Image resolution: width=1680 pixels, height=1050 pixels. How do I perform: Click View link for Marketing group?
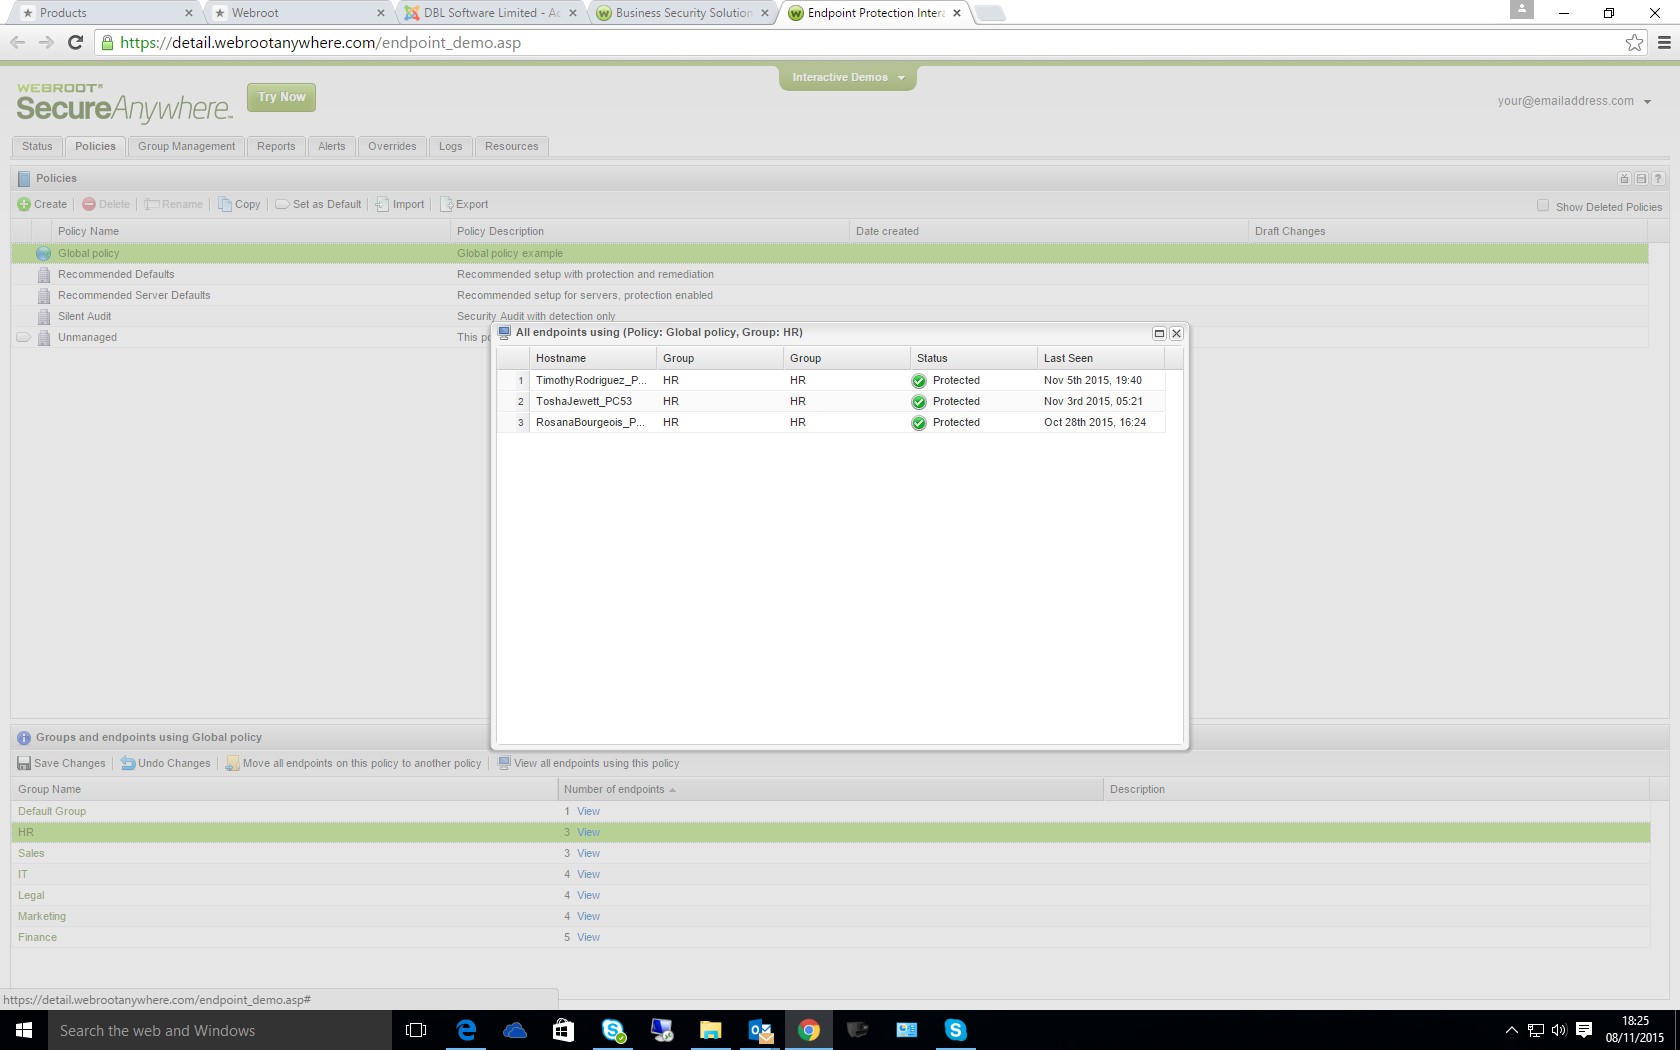pyautogui.click(x=588, y=917)
